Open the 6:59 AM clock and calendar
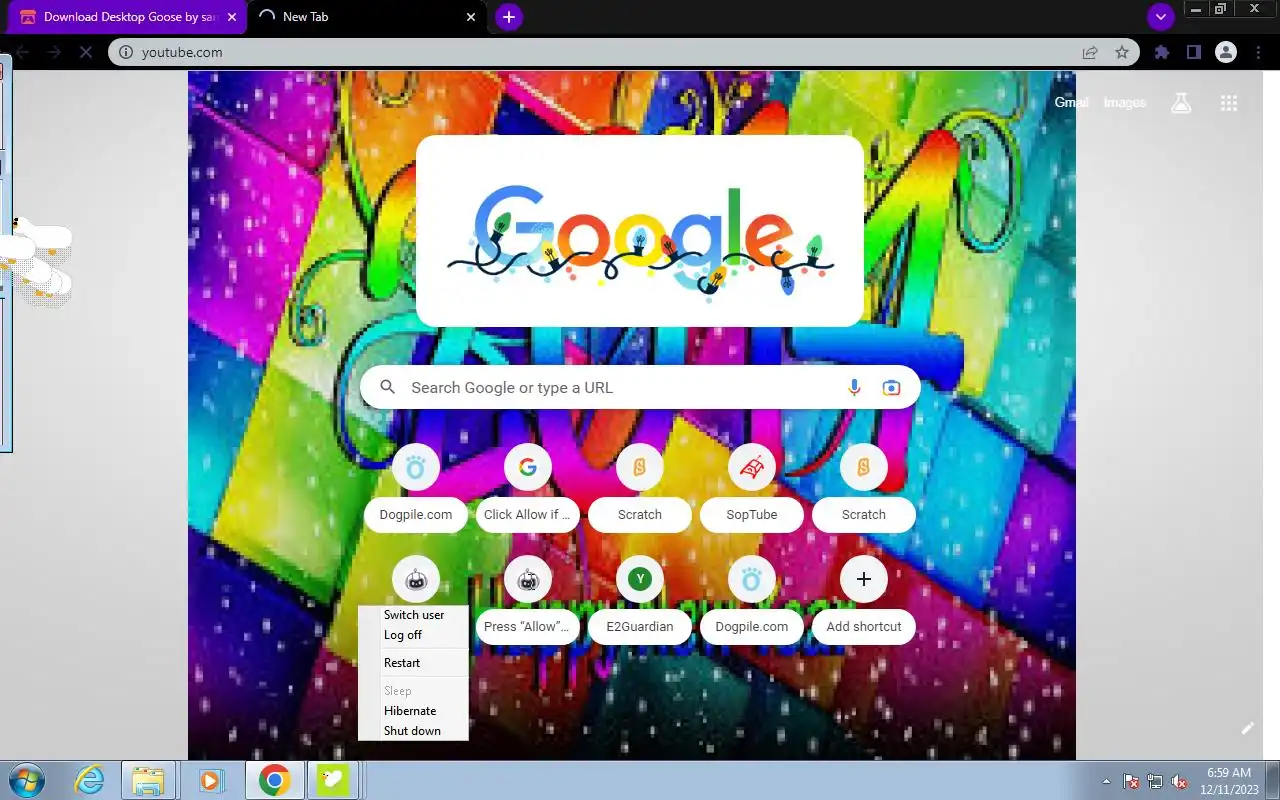This screenshot has width=1280, height=800. (x=1229, y=781)
